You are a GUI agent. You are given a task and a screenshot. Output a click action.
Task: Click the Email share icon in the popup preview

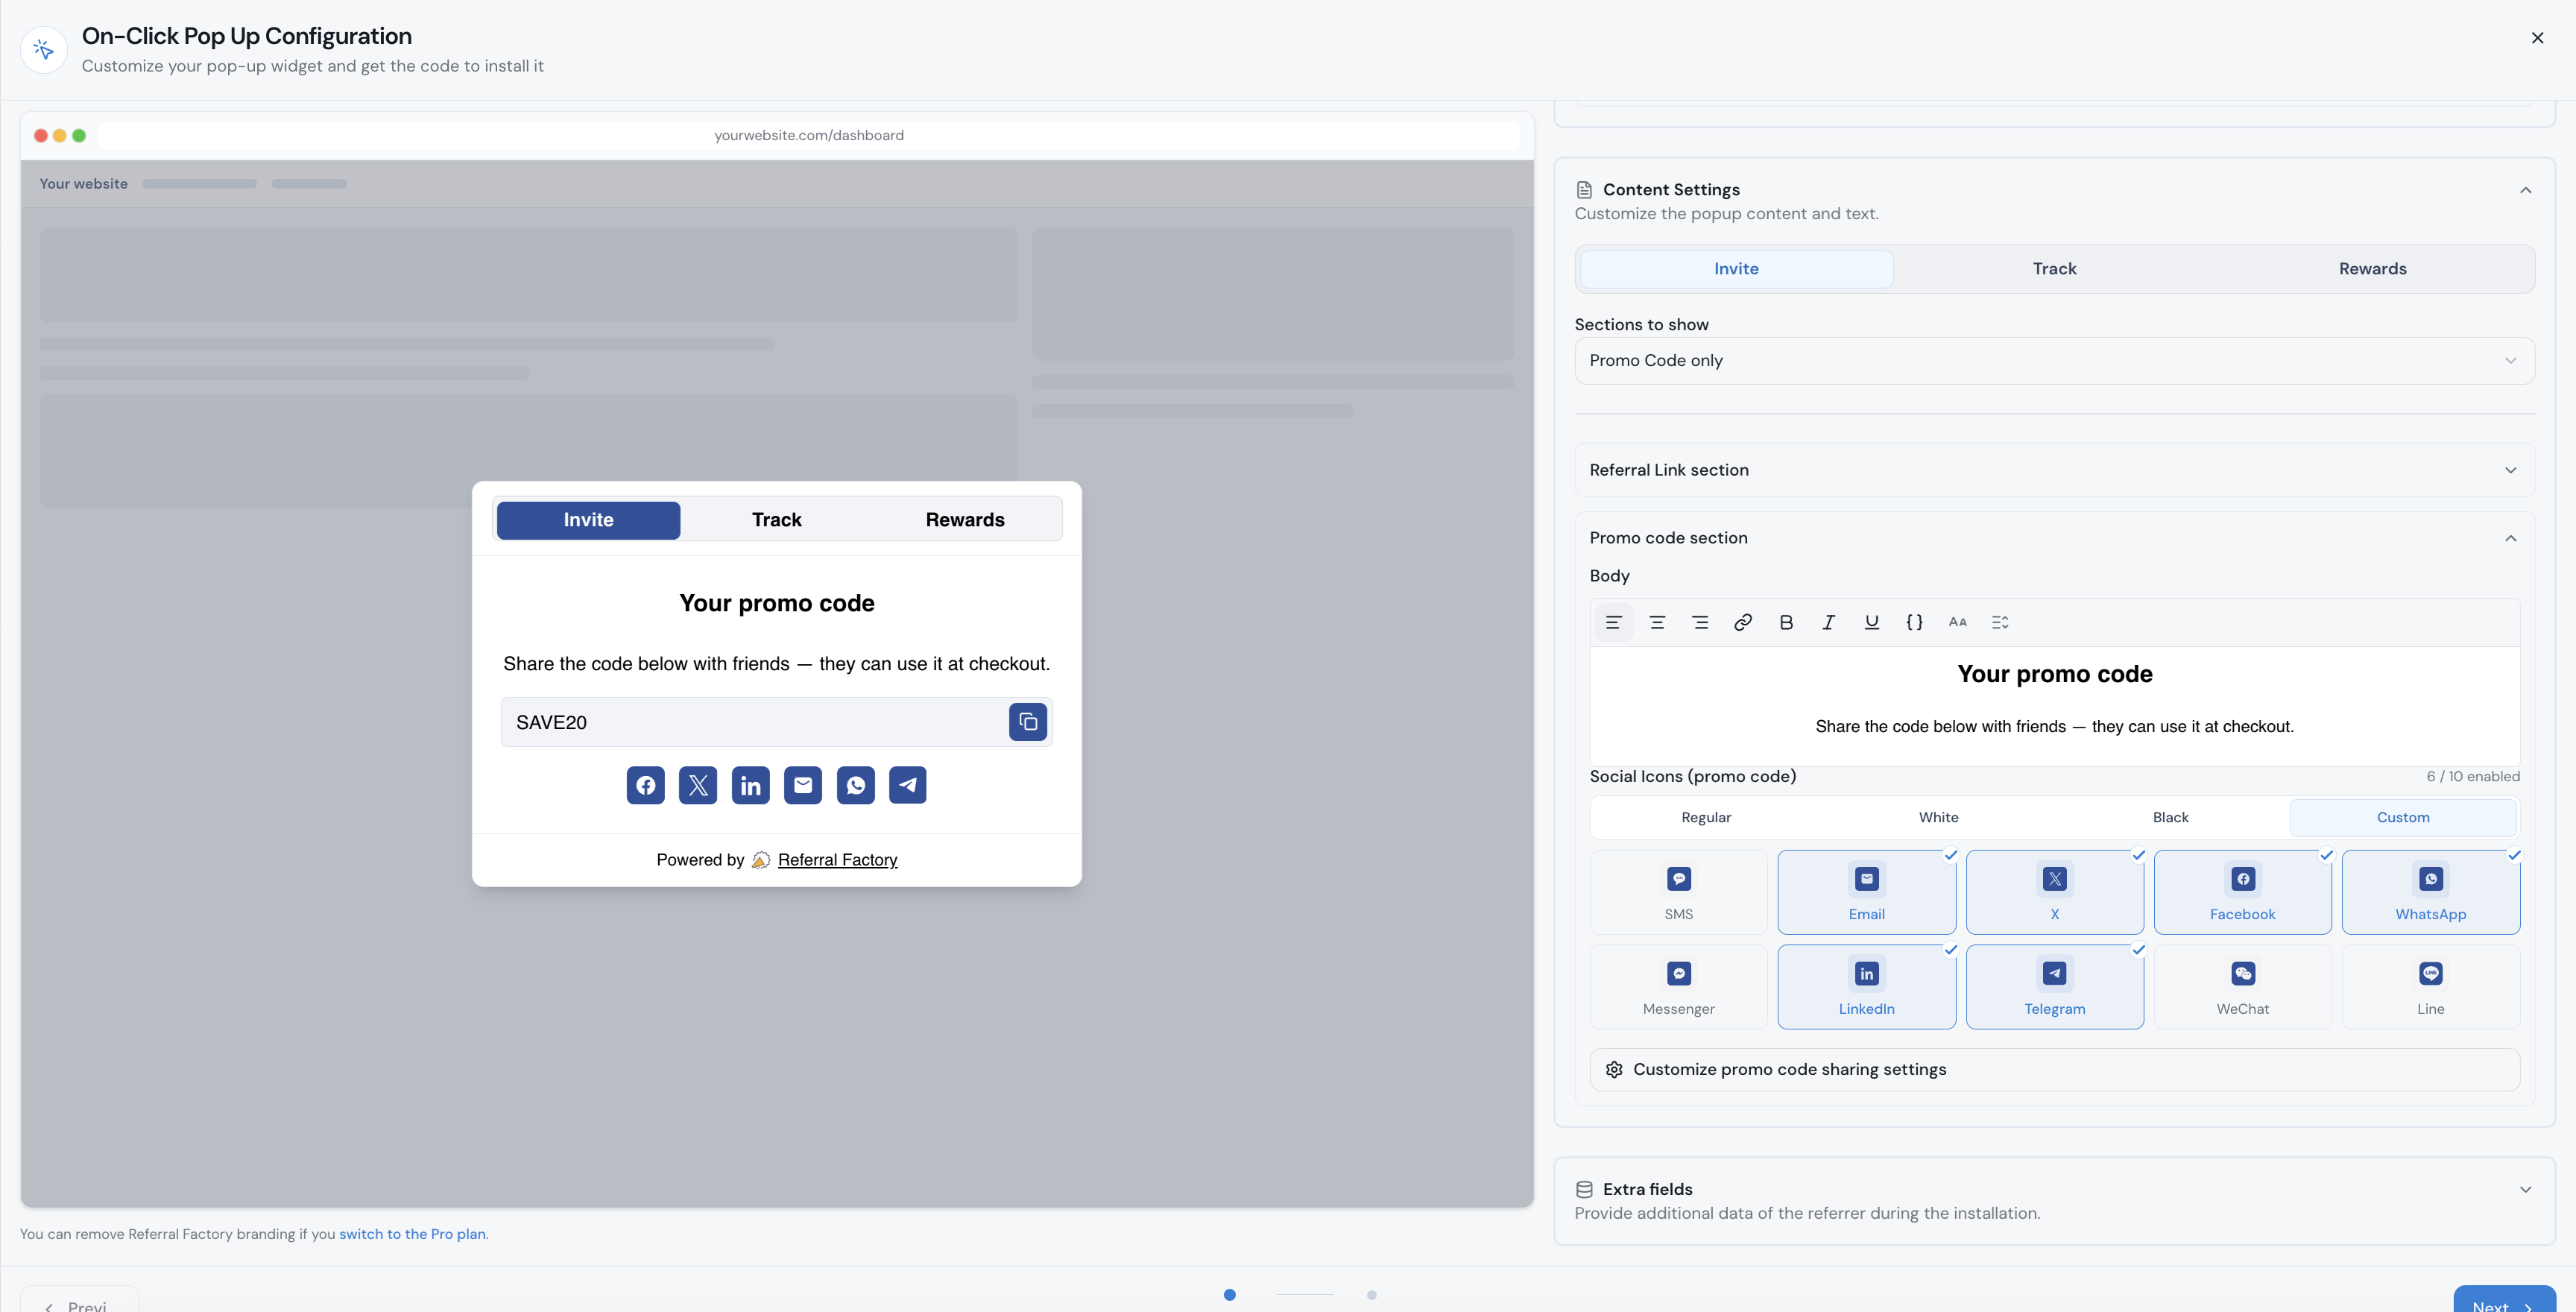point(803,785)
